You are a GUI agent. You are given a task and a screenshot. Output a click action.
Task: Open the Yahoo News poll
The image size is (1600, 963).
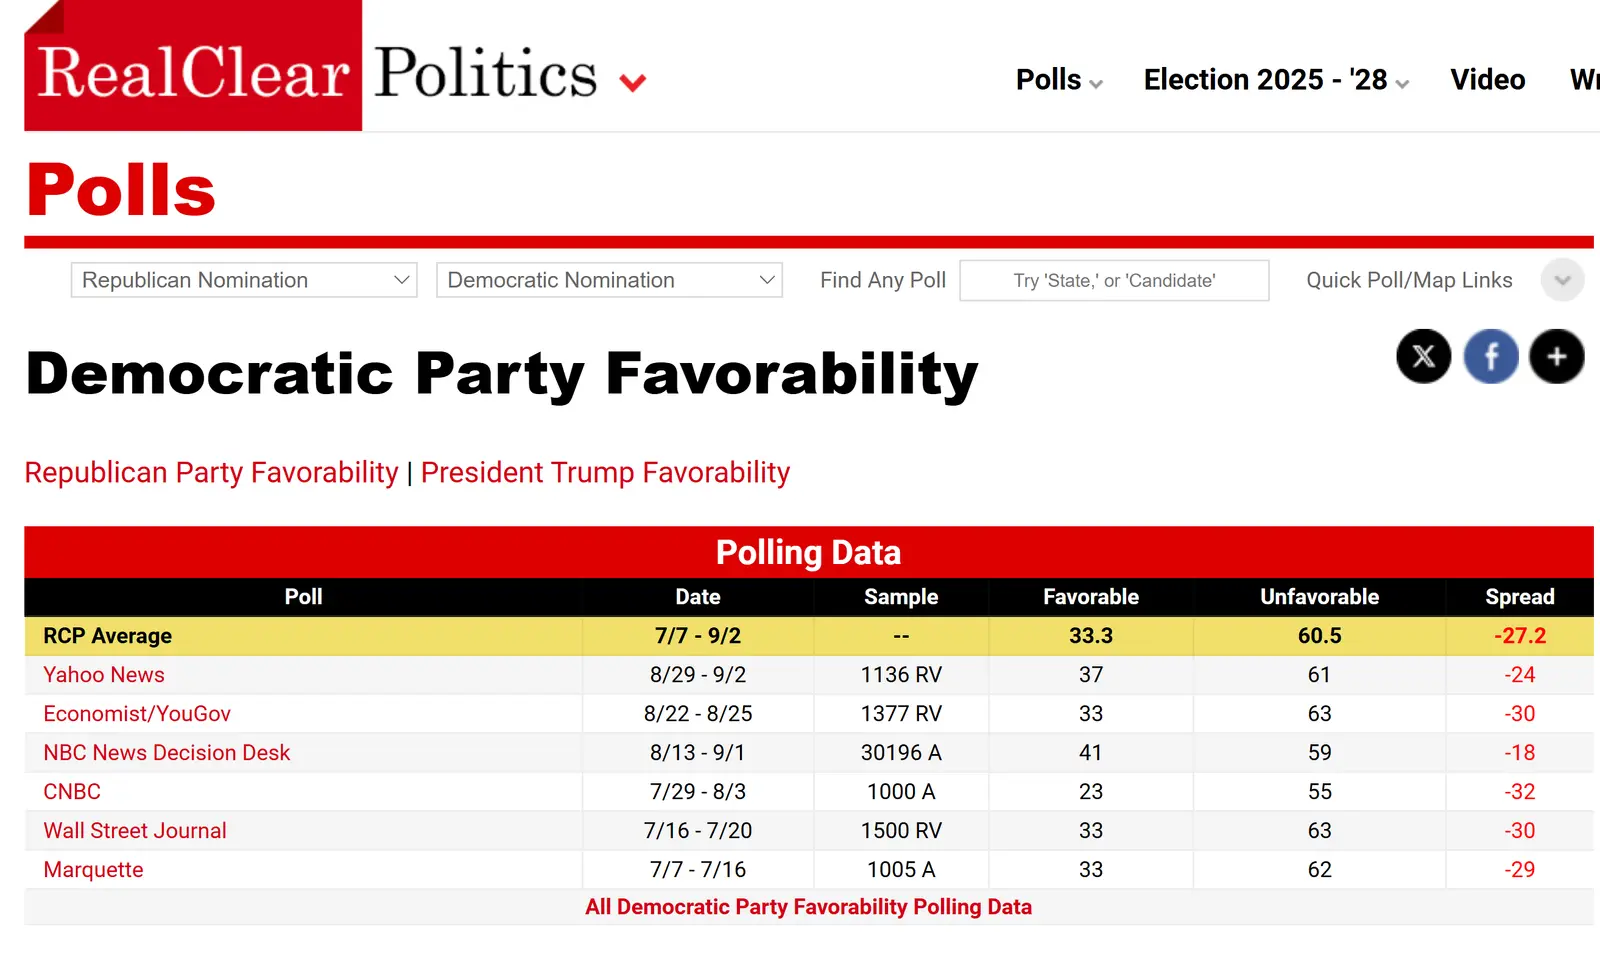(x=104, y=675)
